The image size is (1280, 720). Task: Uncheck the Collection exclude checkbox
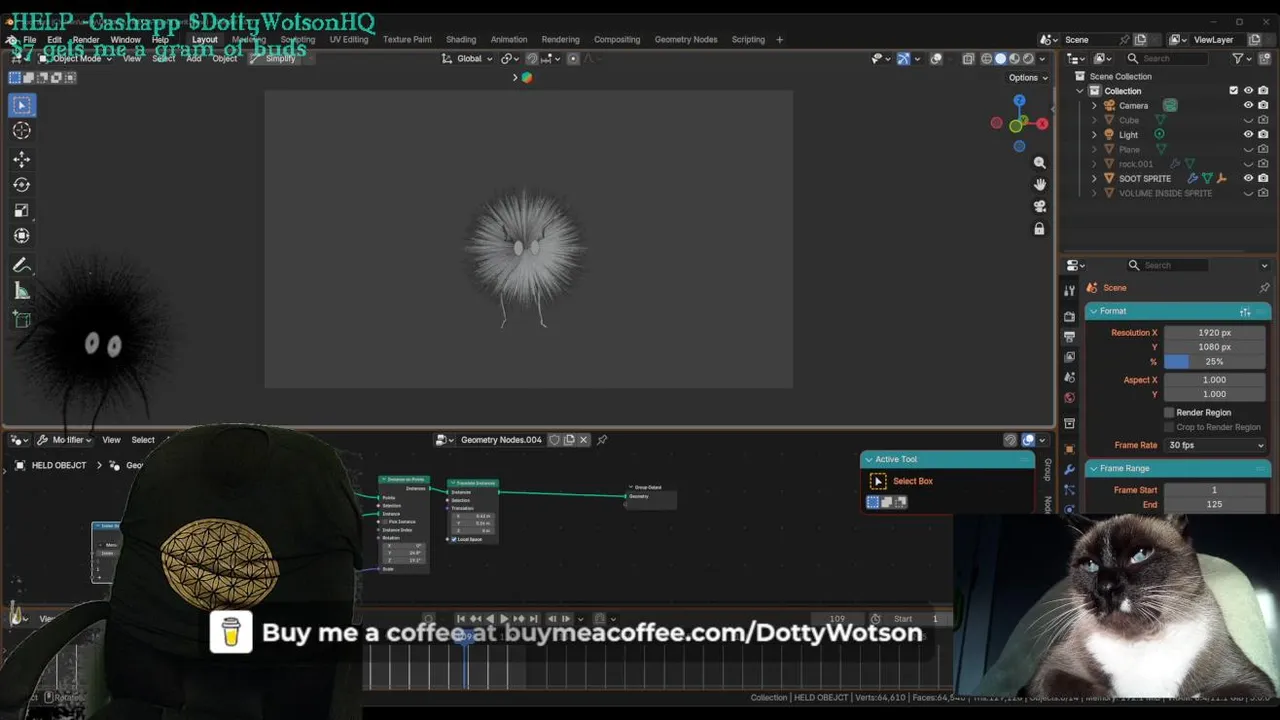coord(1233,91)
